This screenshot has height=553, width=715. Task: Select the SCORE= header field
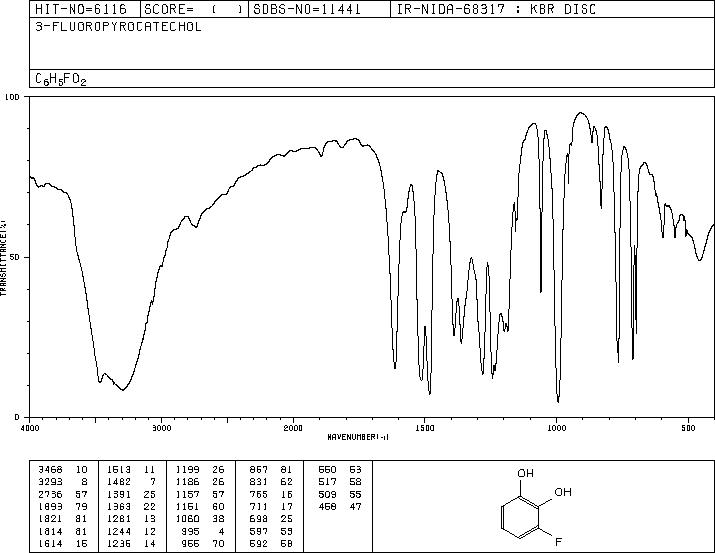pos(194,9)
